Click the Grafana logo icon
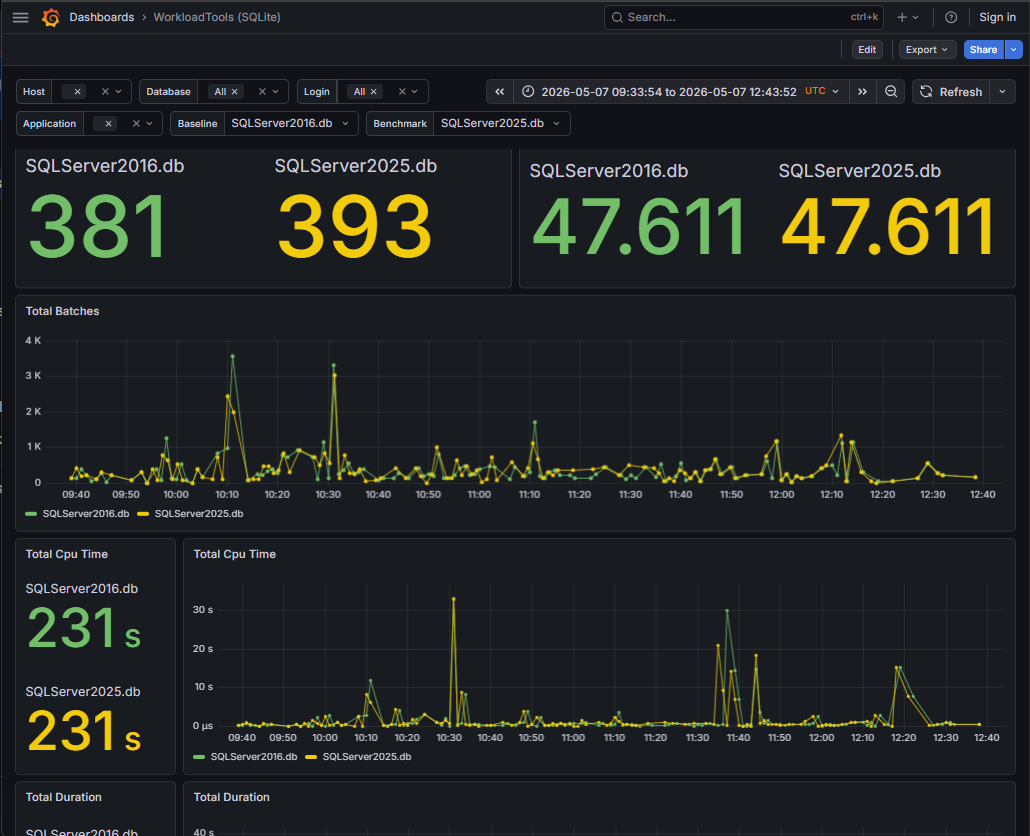Screen dimensions: 1030x836 51,18
